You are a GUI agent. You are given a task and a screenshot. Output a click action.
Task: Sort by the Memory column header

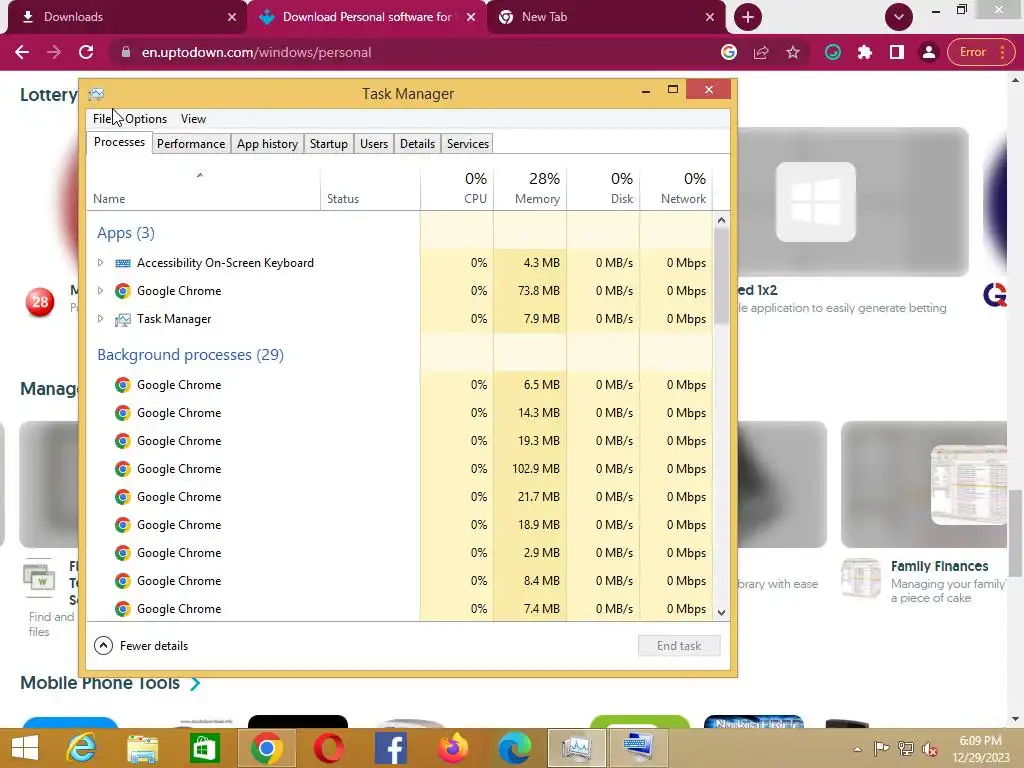(530, 189)
